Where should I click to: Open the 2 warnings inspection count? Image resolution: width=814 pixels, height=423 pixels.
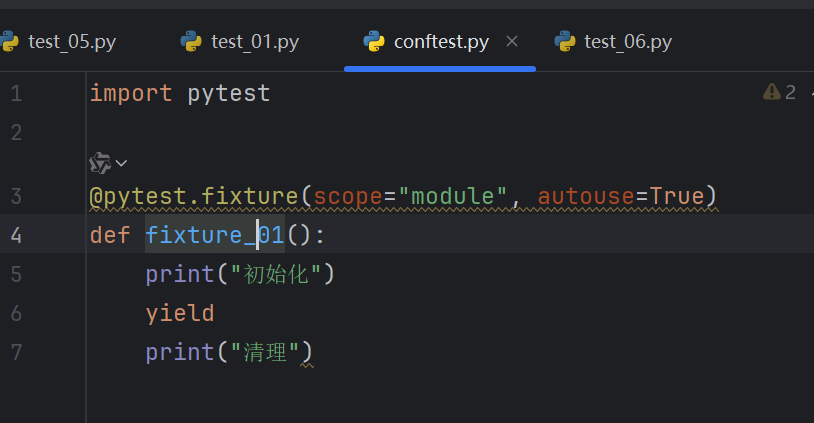[x=790, y=92]
